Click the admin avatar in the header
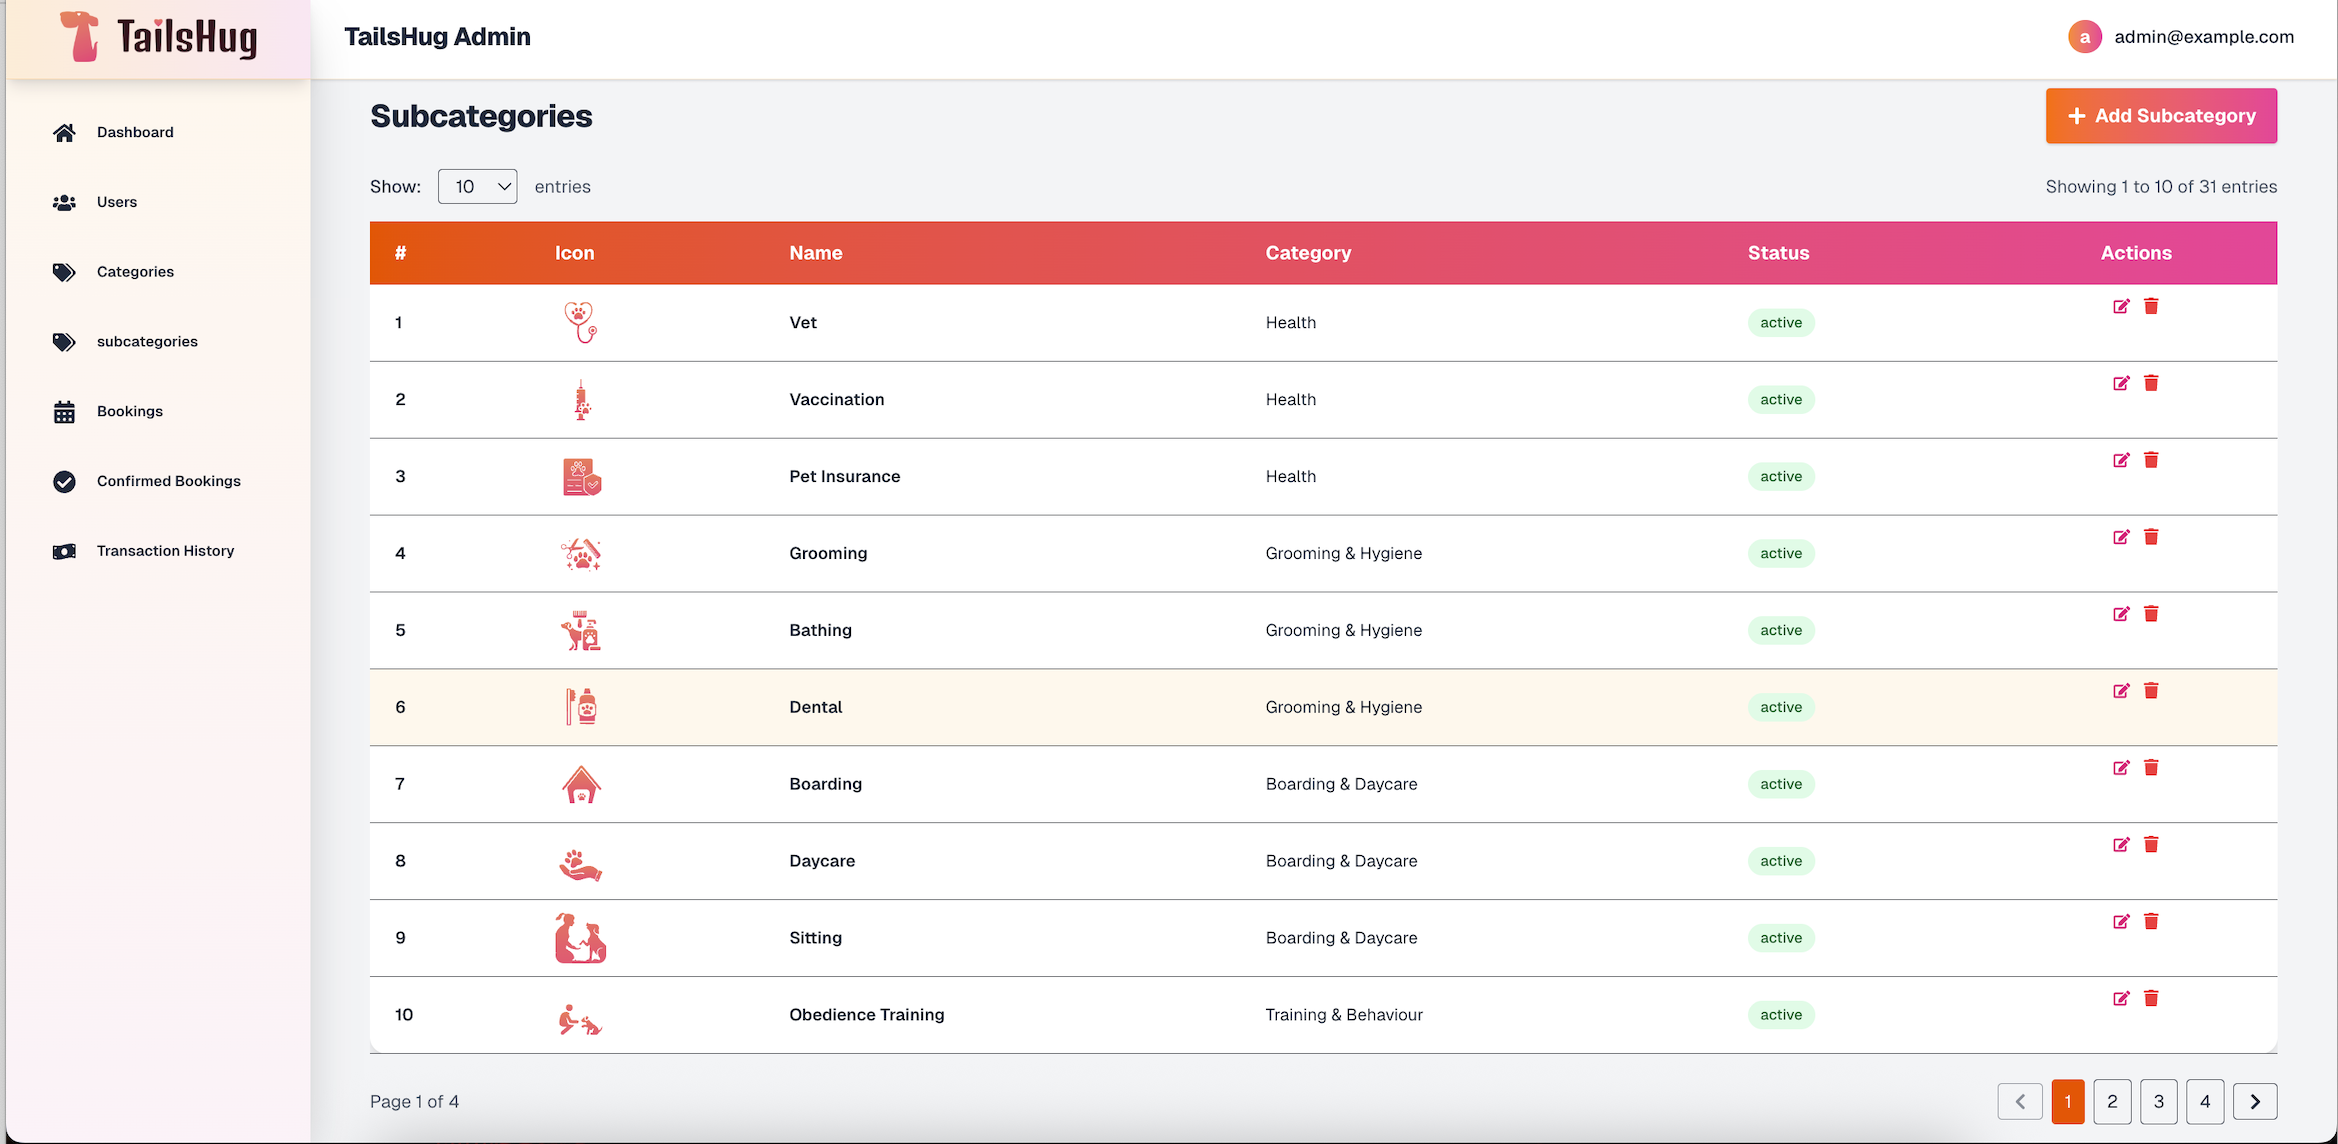The image size is (2338, 1144). coord(2085,36)
